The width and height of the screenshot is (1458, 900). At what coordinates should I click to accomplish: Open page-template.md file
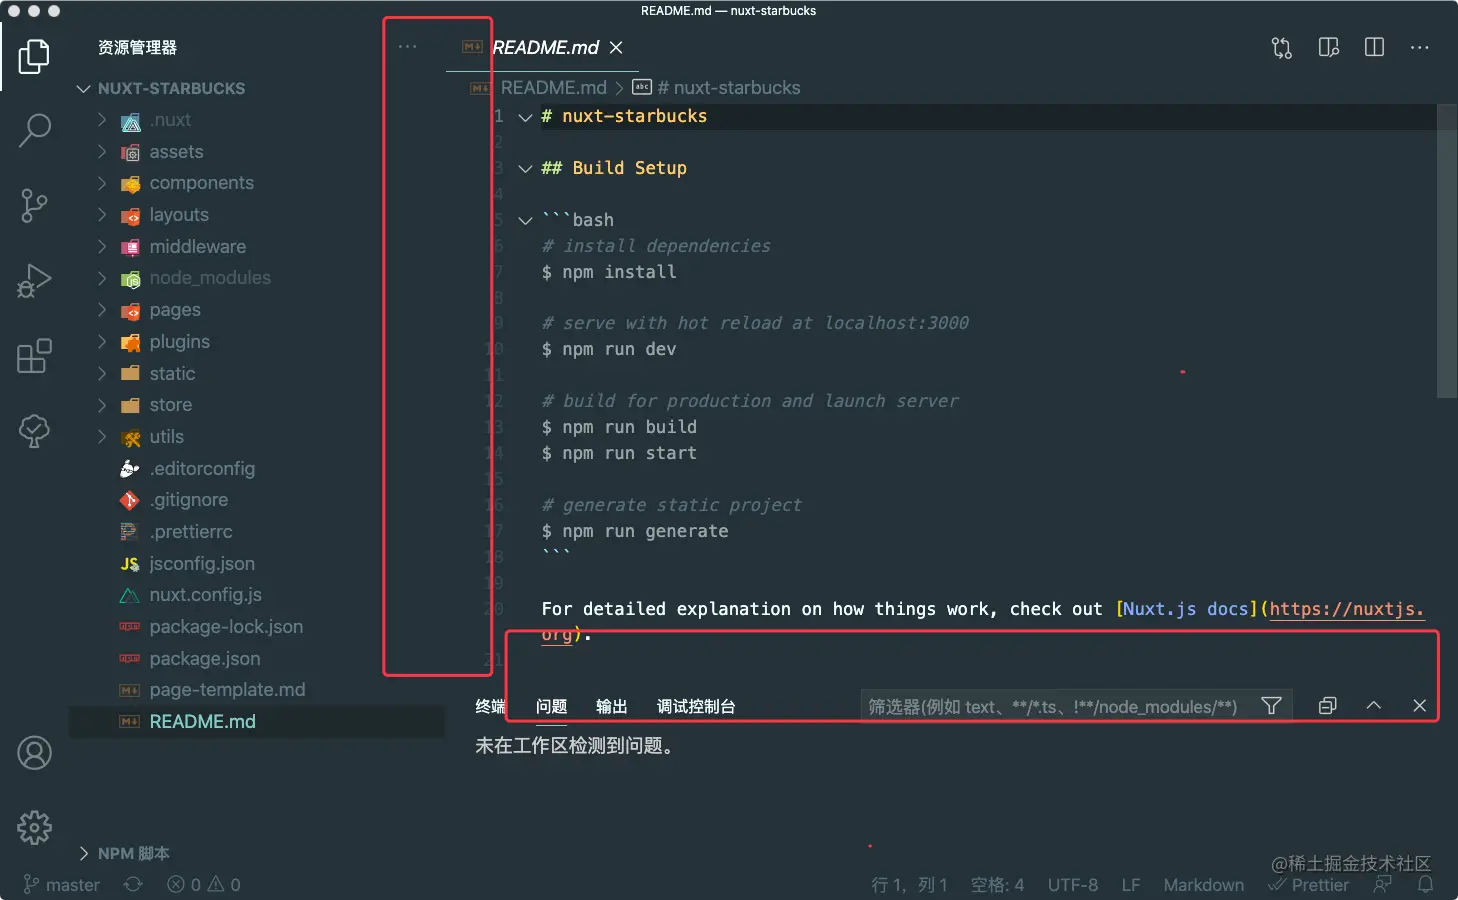[227, 690]
